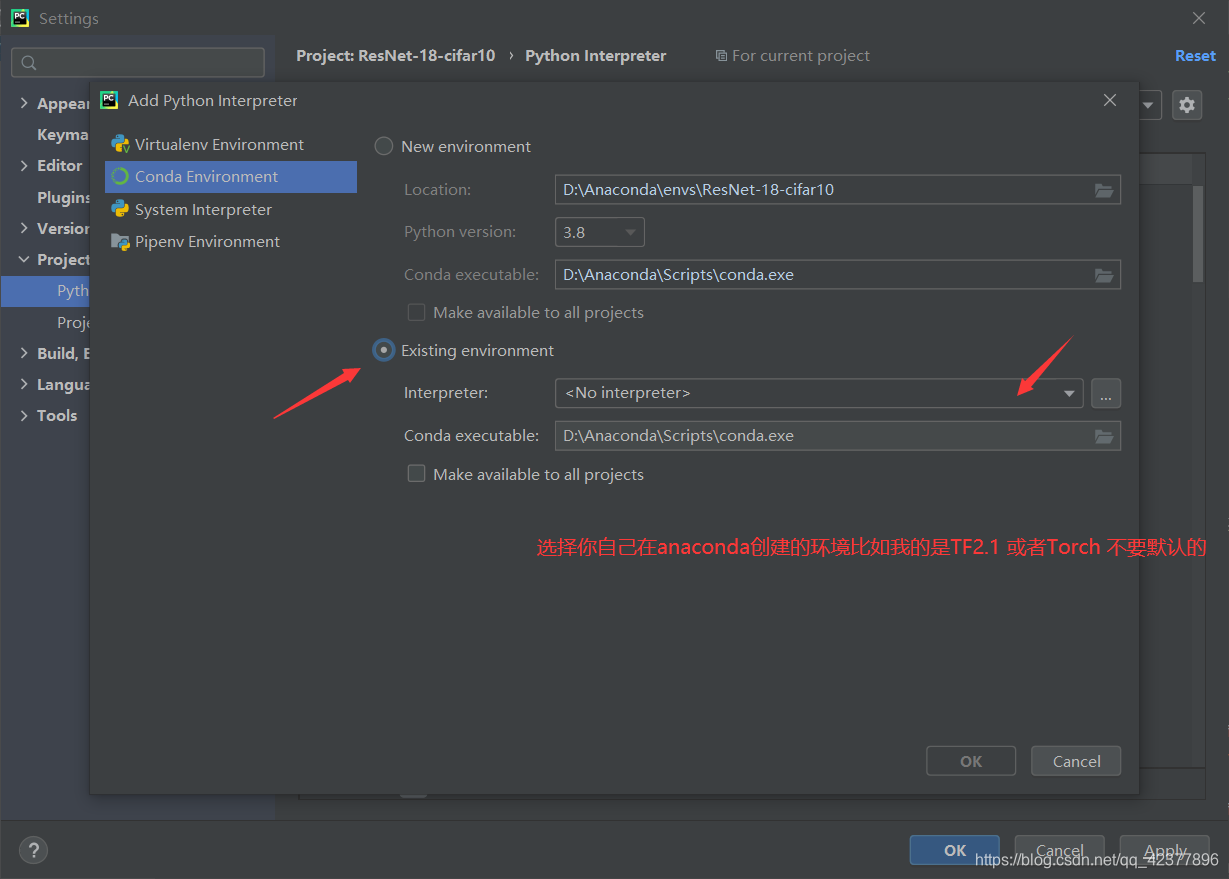The height and width of the screenshot is (879, 1229).
Task: Click the Location path field
Action: click(838, 189)
